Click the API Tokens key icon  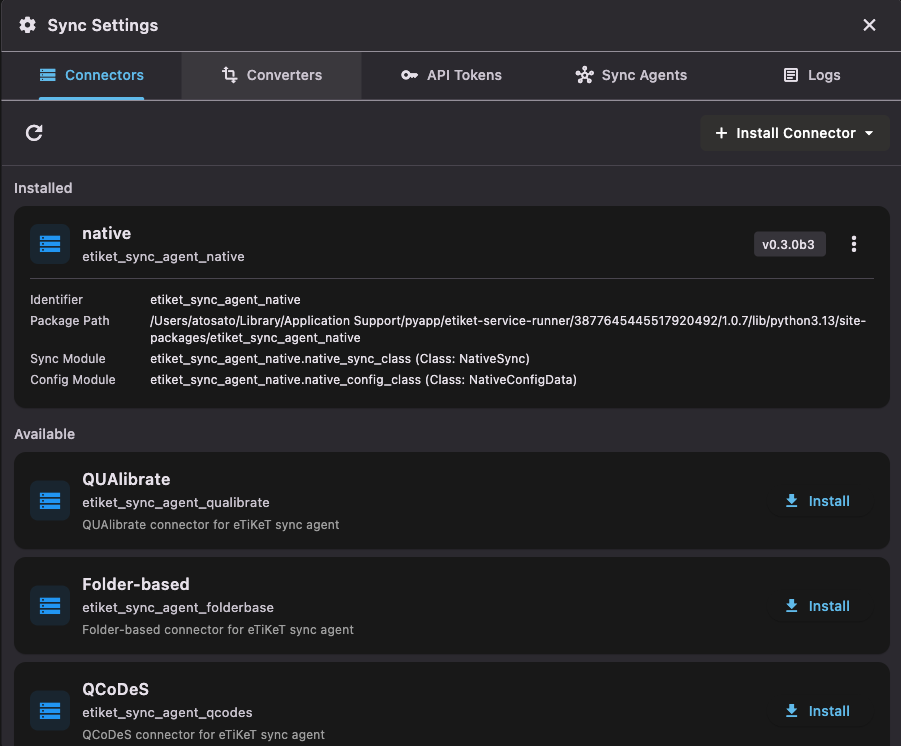pyautogui.click(x=409, y=75)
